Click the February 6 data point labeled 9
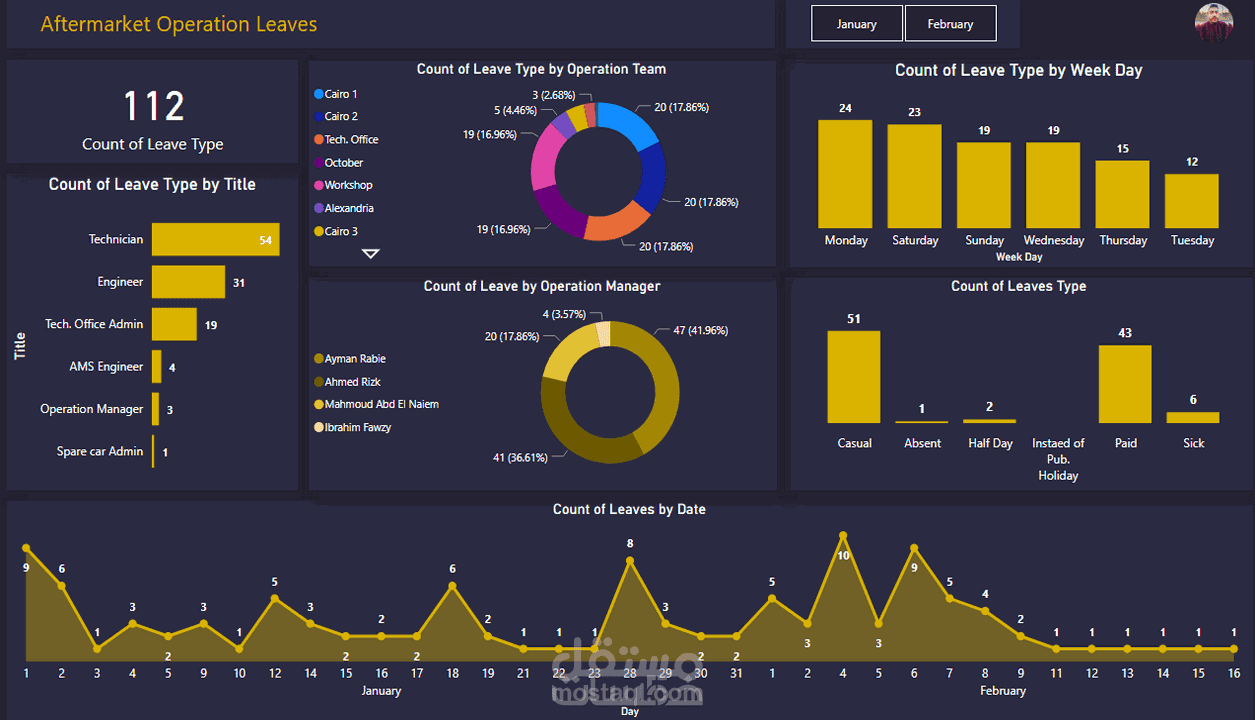The width and height of the screenshot is (1255, 720). [914, 548]
